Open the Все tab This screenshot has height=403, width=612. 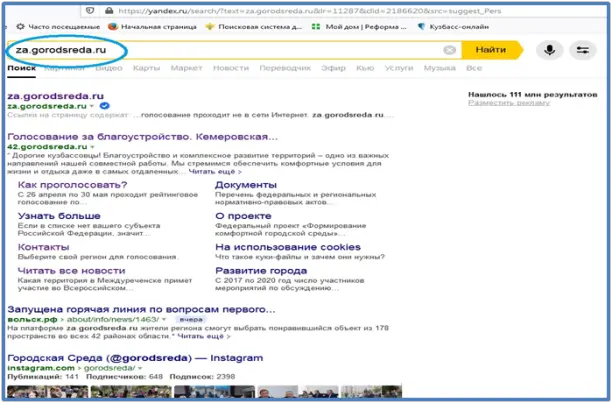point(474,68)
